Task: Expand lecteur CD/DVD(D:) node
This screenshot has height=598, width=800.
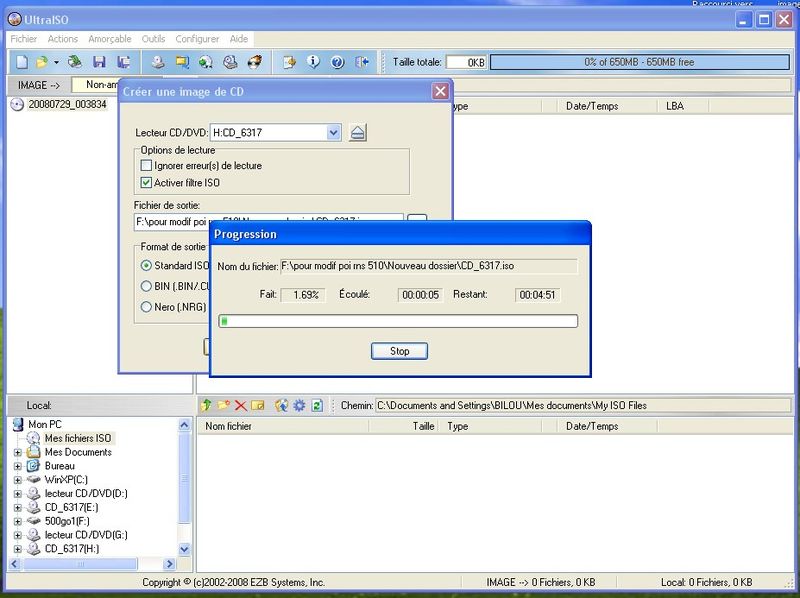Action: click(17, 494)
